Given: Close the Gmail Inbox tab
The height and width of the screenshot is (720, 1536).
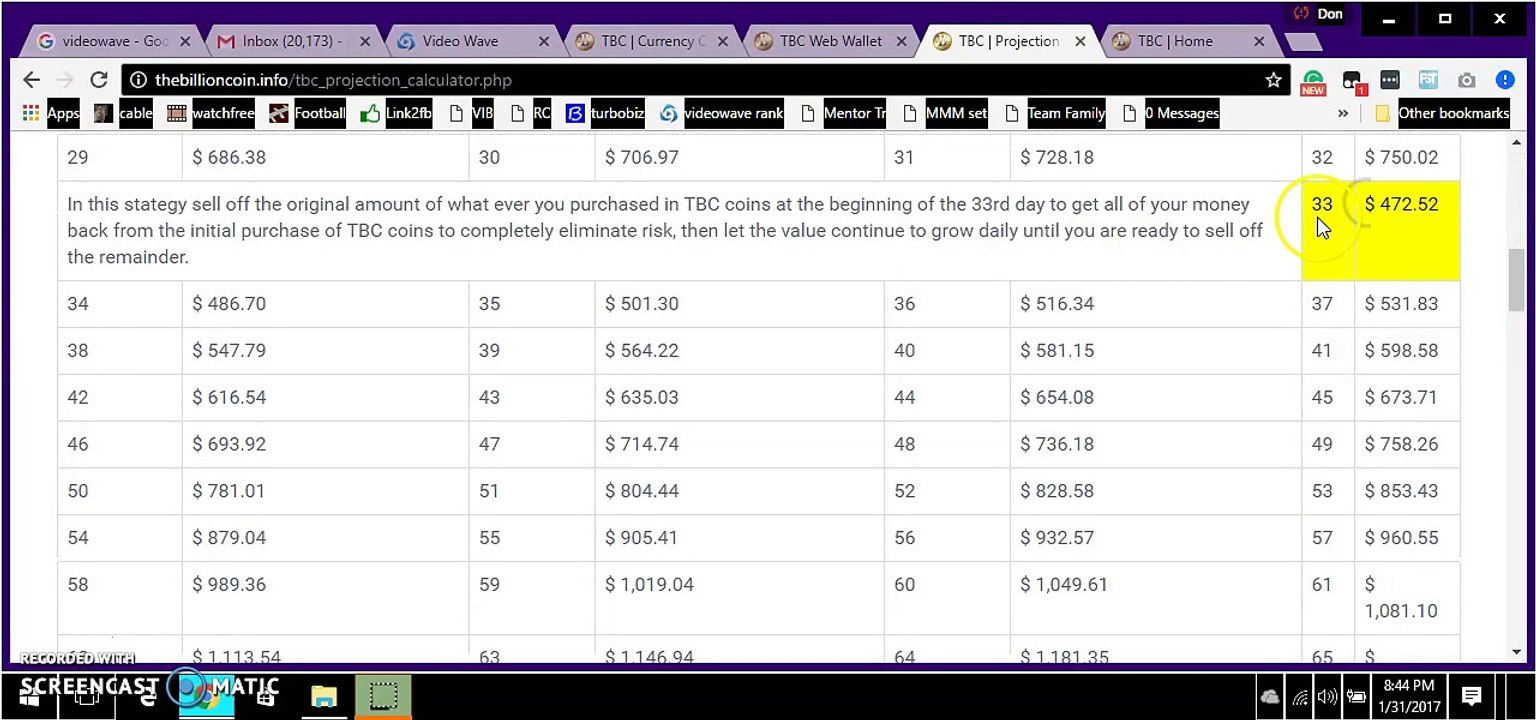Looking at the screenshot, I should (364, 42).
